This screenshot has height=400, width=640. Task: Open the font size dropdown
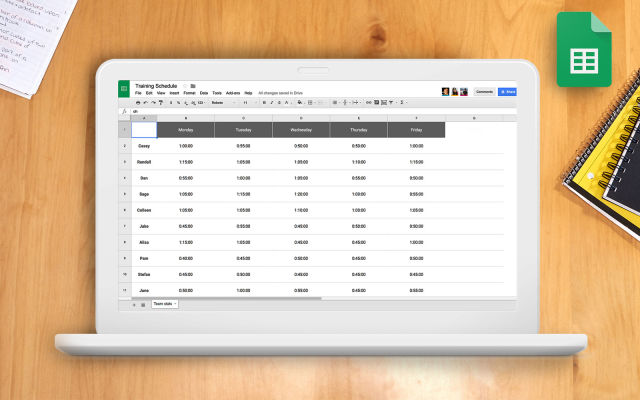pos(248,102)
